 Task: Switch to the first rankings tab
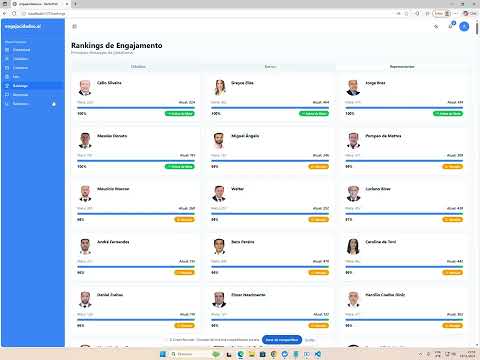point(138,67)
